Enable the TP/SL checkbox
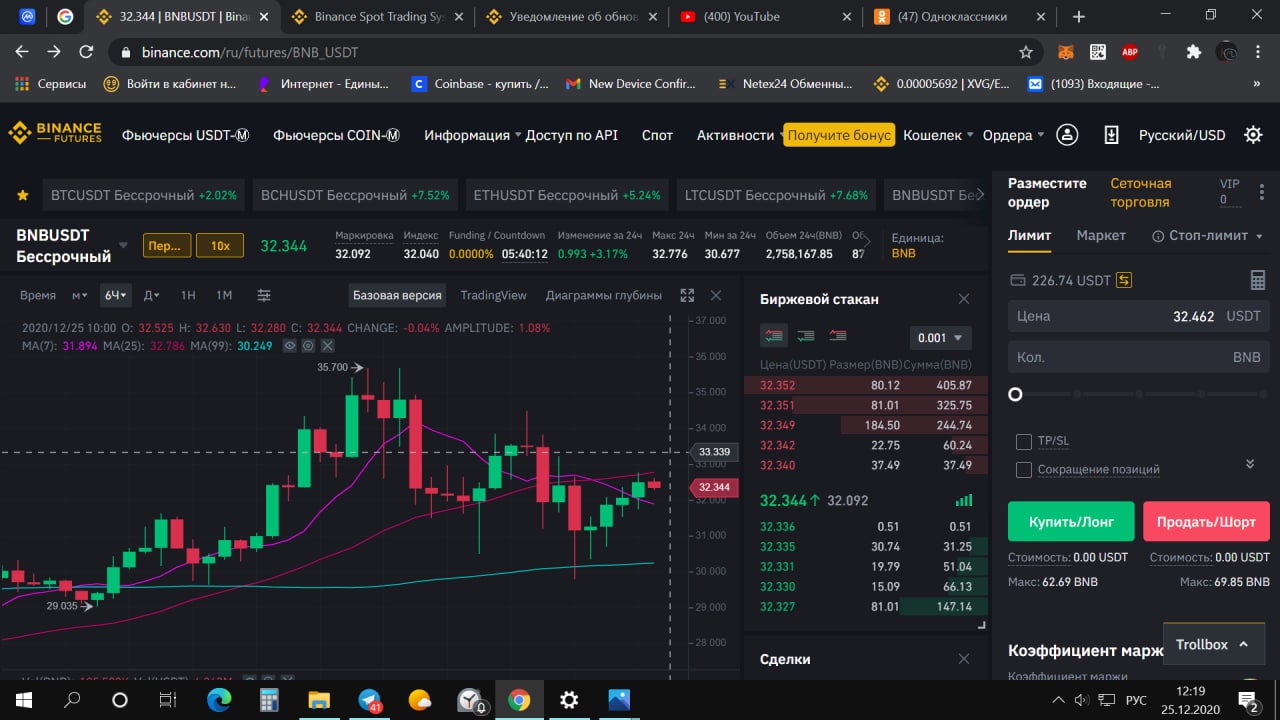Image resolution: width=1280 pixels, height=720 pixels. [x=1023, y=441]
